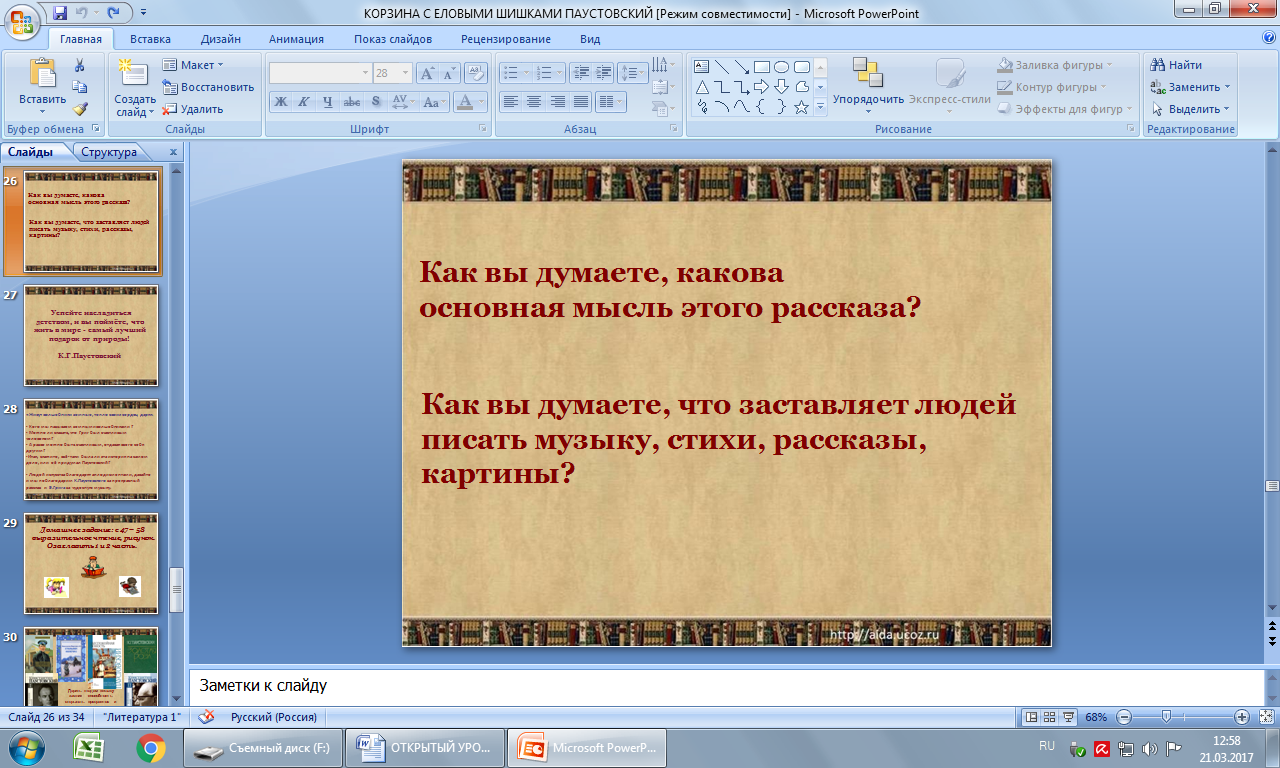Open PowerPoint Help question mark

pos(1268,38)
